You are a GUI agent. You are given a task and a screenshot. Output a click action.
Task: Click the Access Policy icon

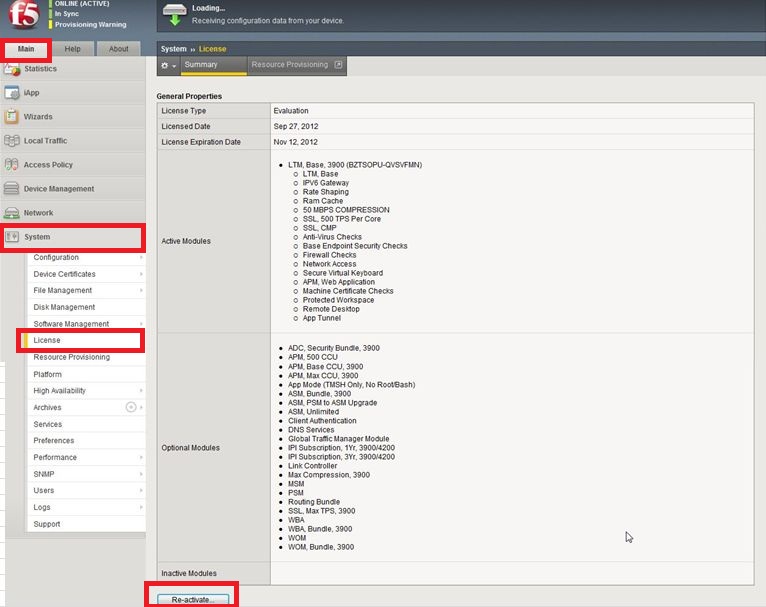pos(12,165)
